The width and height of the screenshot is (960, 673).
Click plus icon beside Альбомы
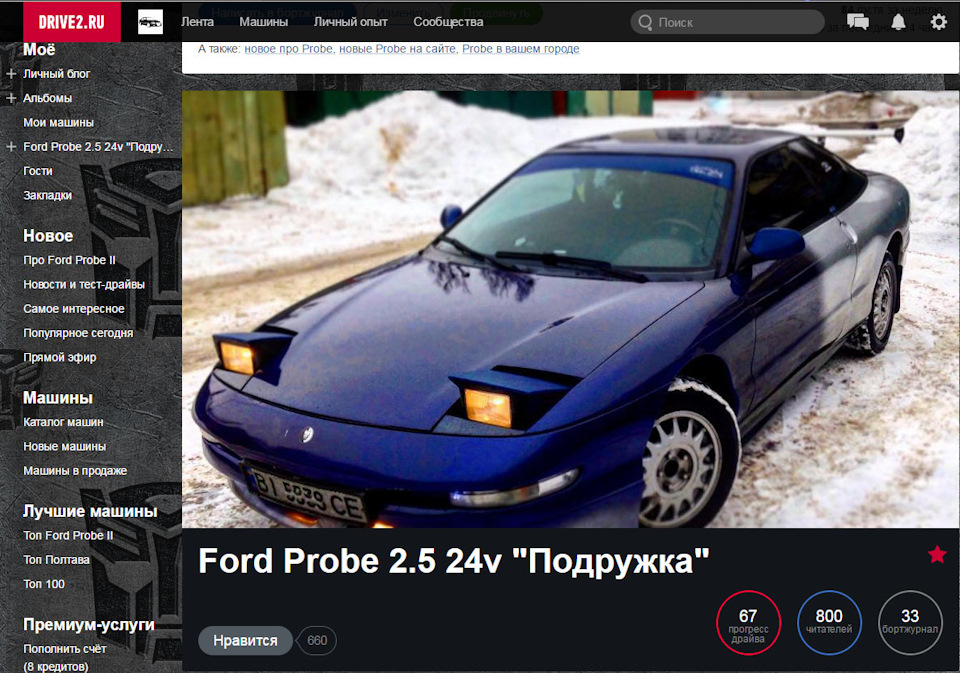pyautogui.click(x=11, y=98)
